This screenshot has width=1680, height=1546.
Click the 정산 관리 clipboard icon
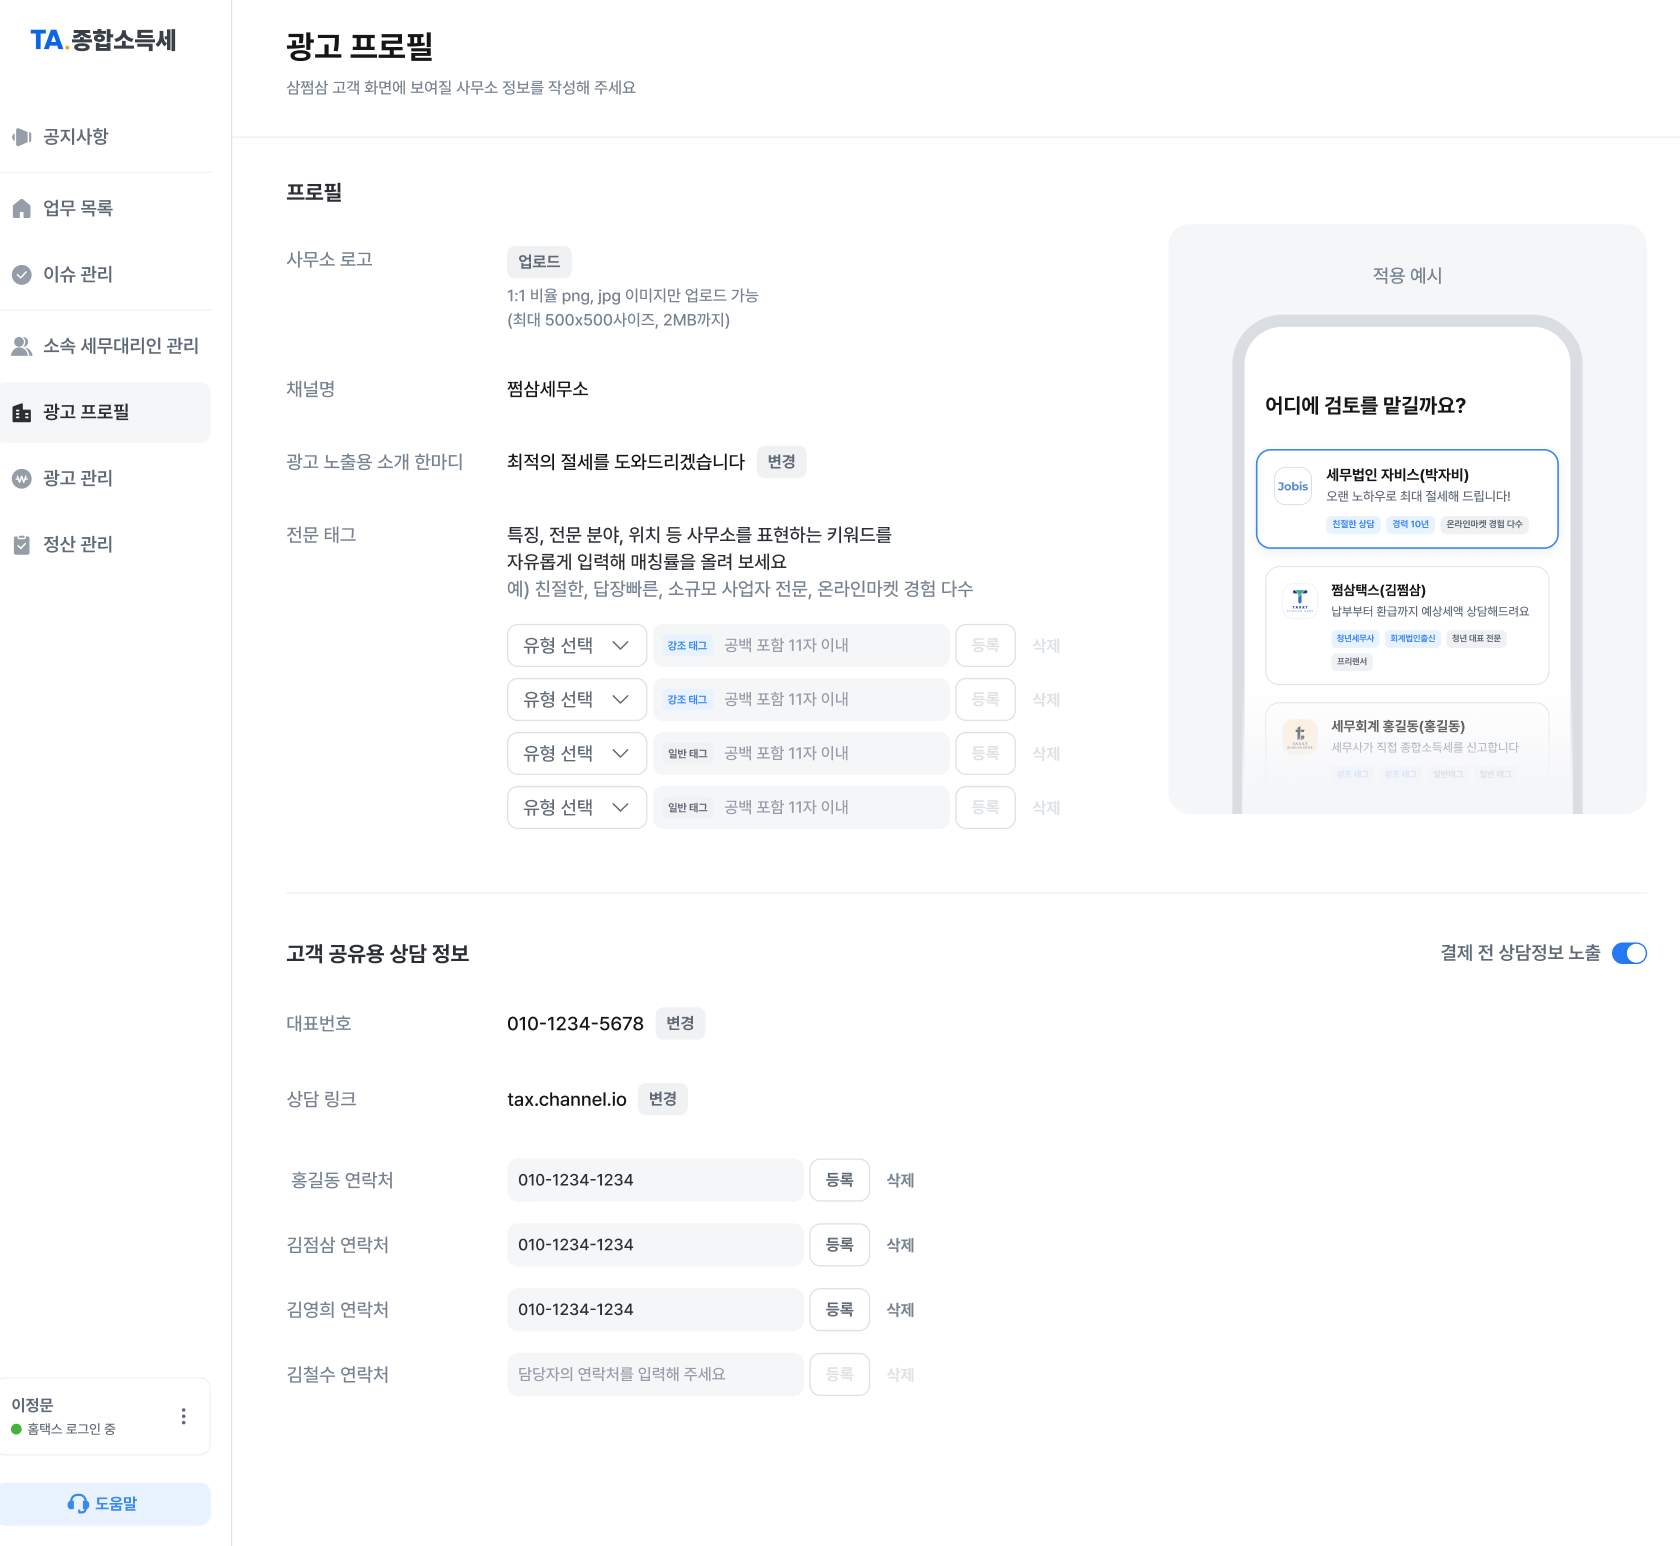coord(21,545)
